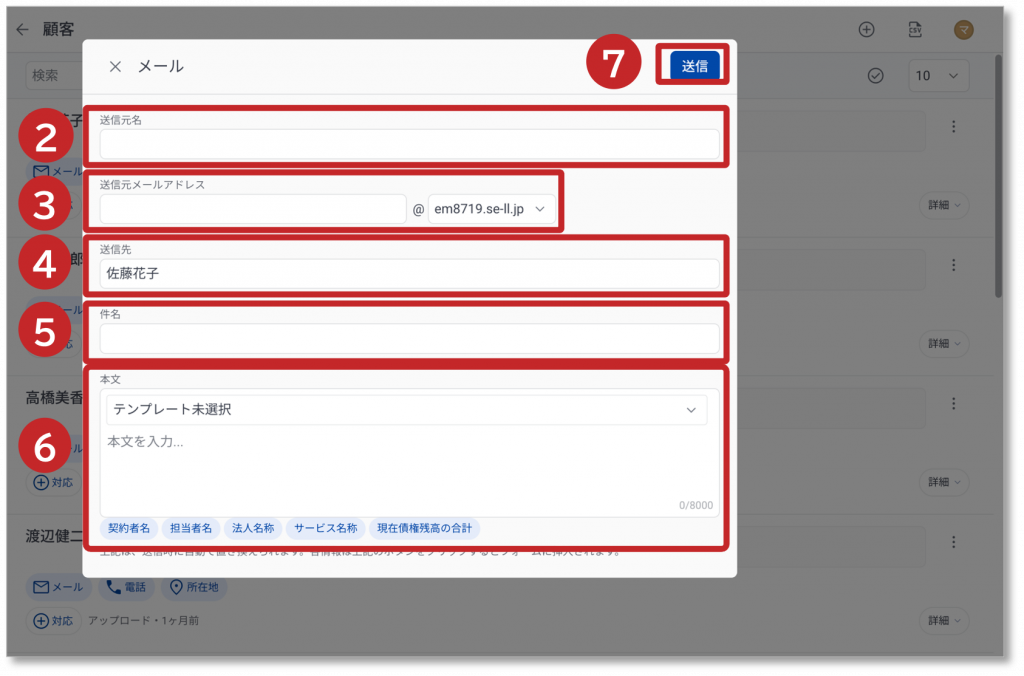Insert the 担当者名 placeholder tag
The height and width of the screenshot is (676, 1024).
click(190, 528)
